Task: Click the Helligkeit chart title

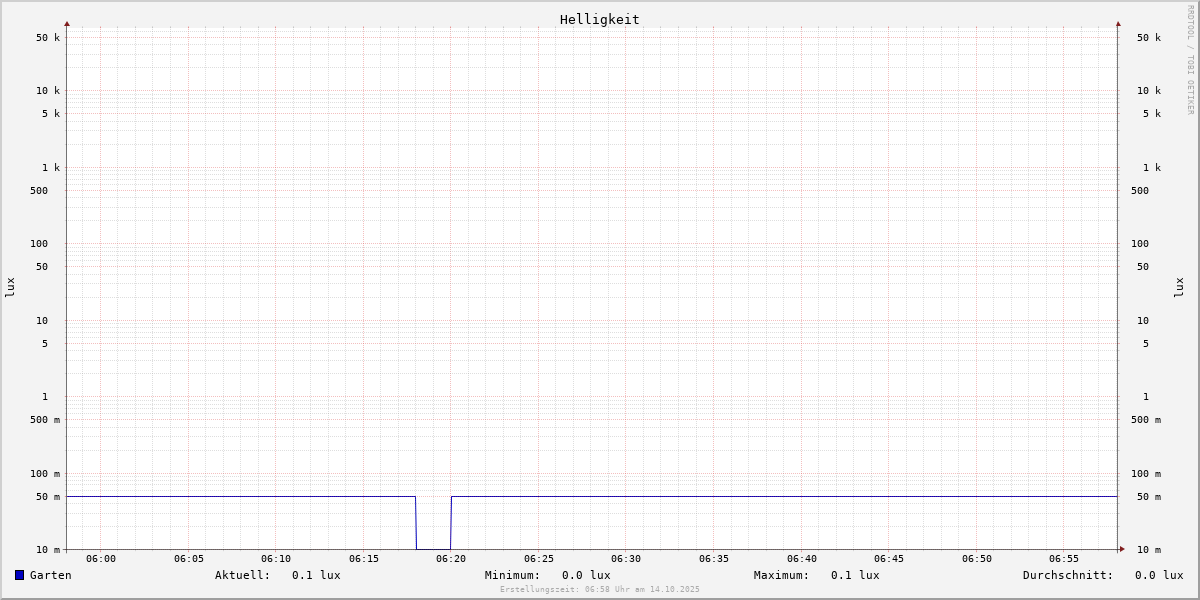Action: pos(599,19)
